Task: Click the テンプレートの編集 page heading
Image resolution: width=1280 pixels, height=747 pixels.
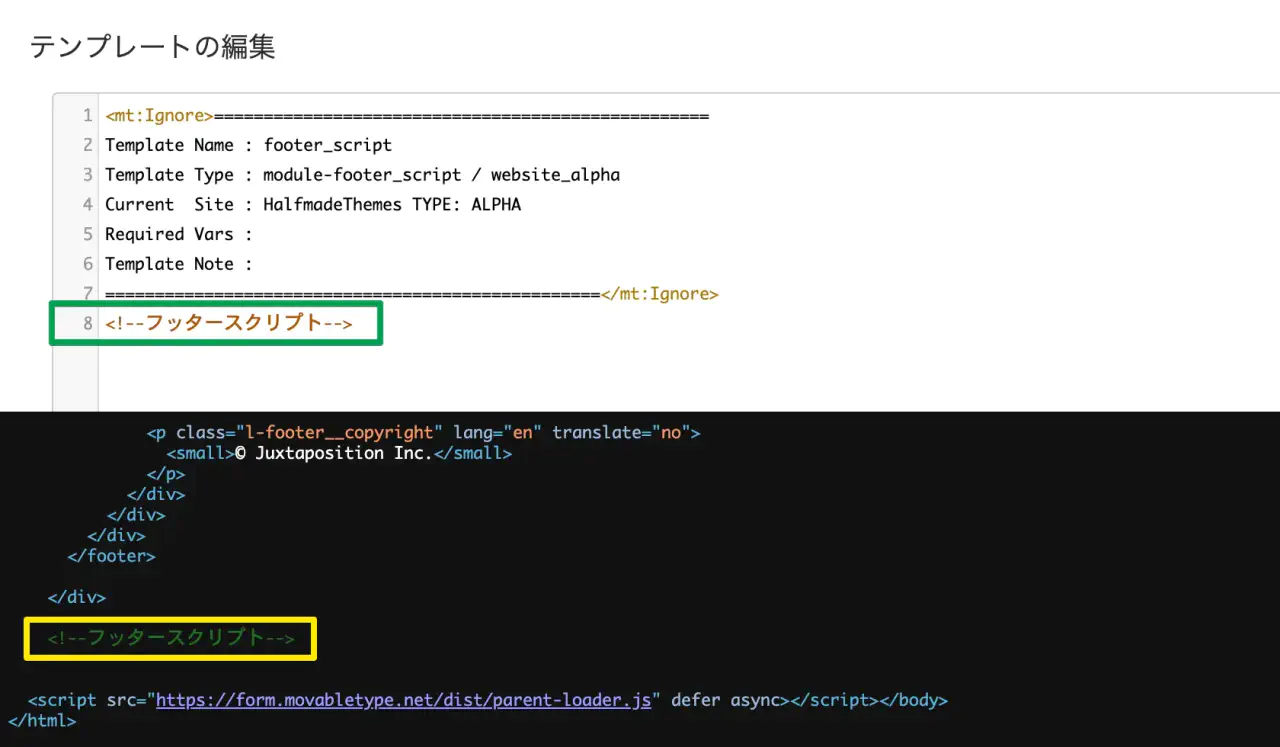Action: tap(152, 47)
